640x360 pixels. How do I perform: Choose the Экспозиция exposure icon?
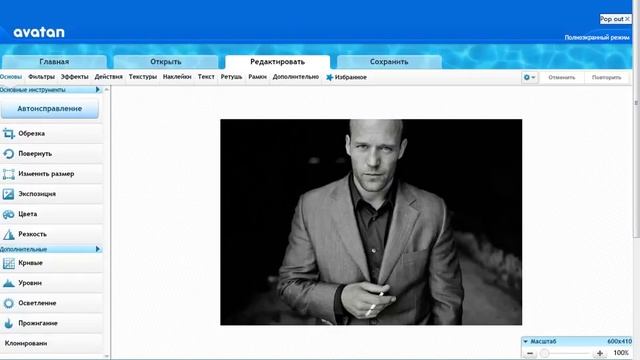click(9, 194)
